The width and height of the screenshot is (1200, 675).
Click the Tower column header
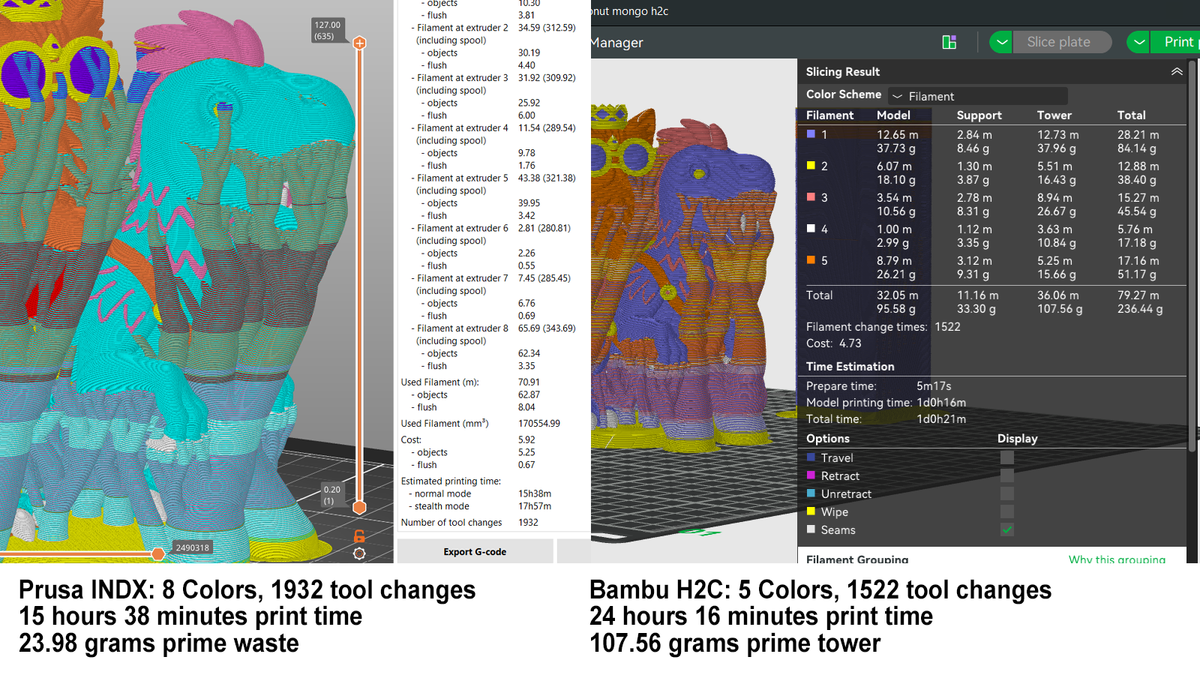pos(1054,115)
